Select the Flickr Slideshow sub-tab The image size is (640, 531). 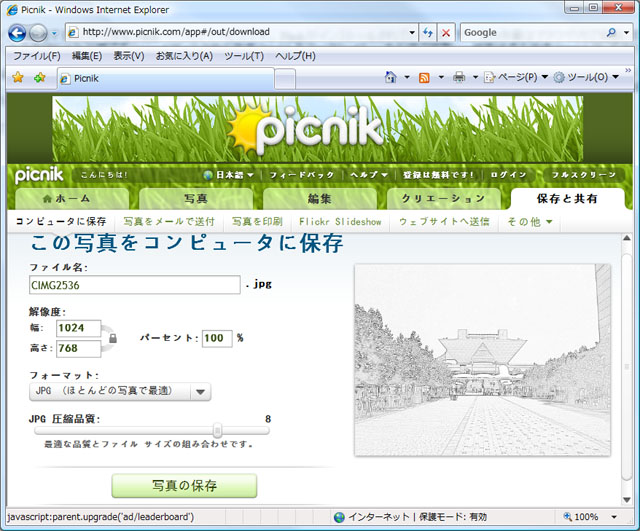click(340, 222)
